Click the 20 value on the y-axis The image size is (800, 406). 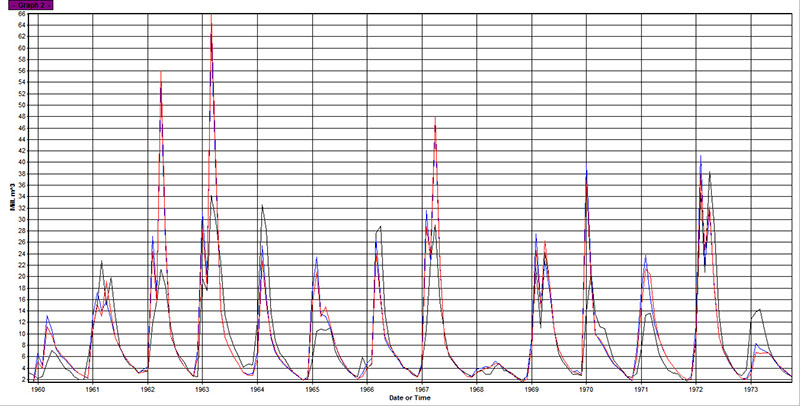click(23, 277)
